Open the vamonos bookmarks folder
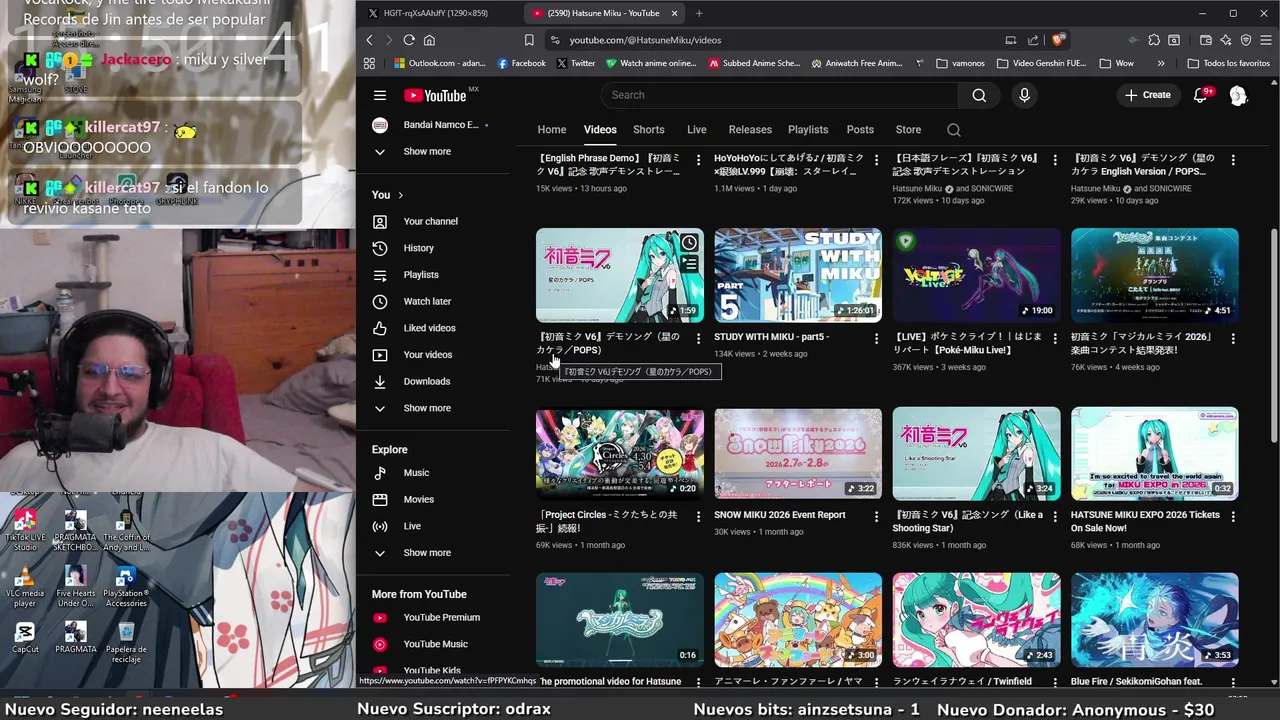Screen dimensions: 1280x720 coord(960,63)
